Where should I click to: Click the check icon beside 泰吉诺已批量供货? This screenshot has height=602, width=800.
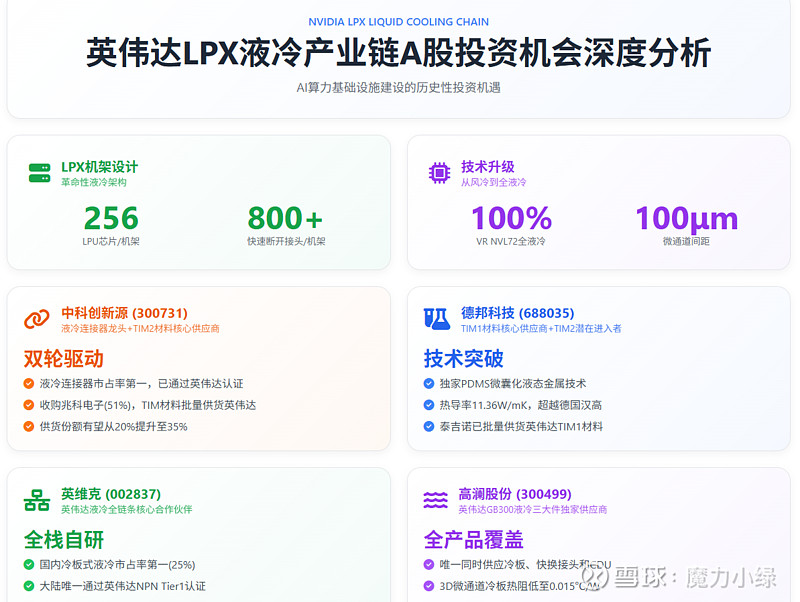[x=429, y=427]
